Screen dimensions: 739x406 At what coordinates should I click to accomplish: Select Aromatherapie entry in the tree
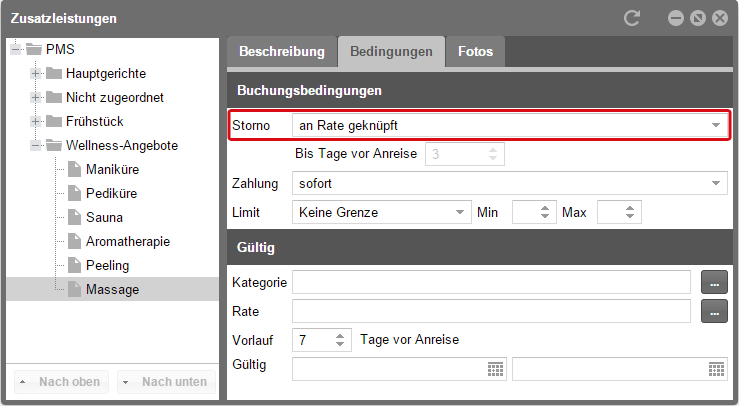point(128,241)
